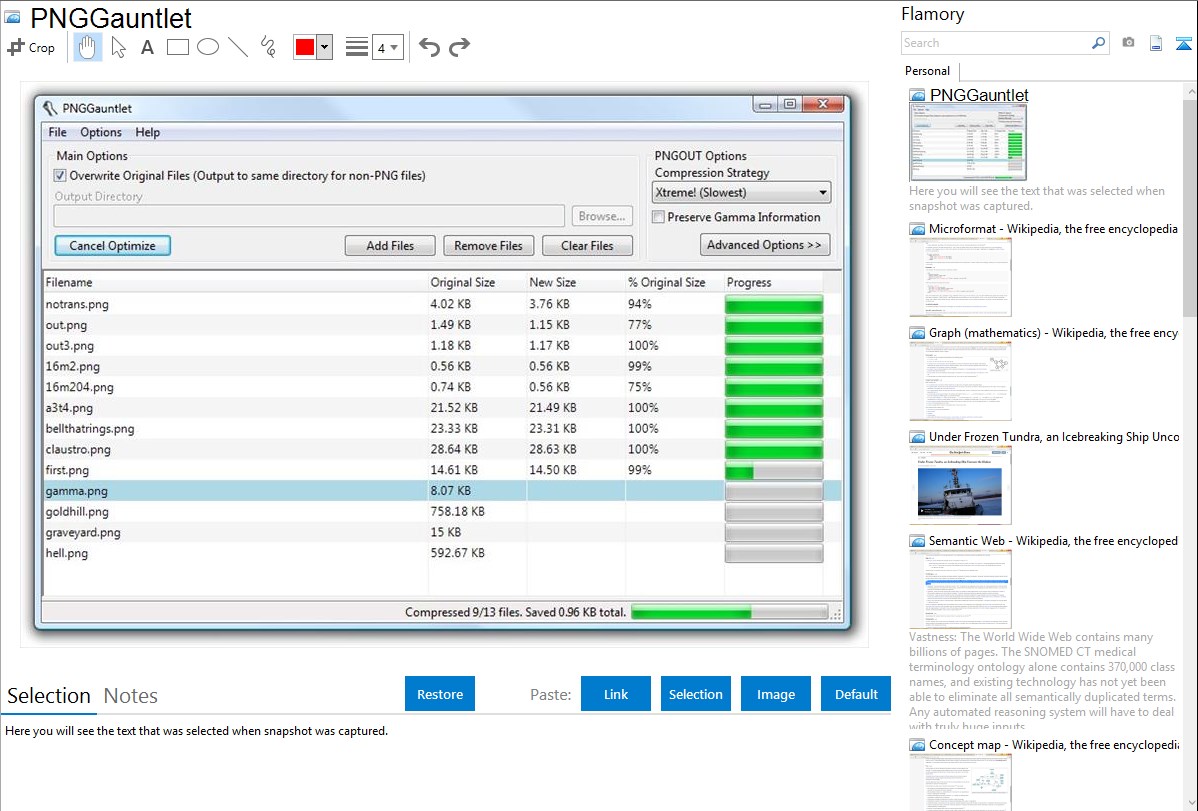This screenshot has height=811, width=1198.
Task: Click the Add Files button
Action: [x=390, y=245]
